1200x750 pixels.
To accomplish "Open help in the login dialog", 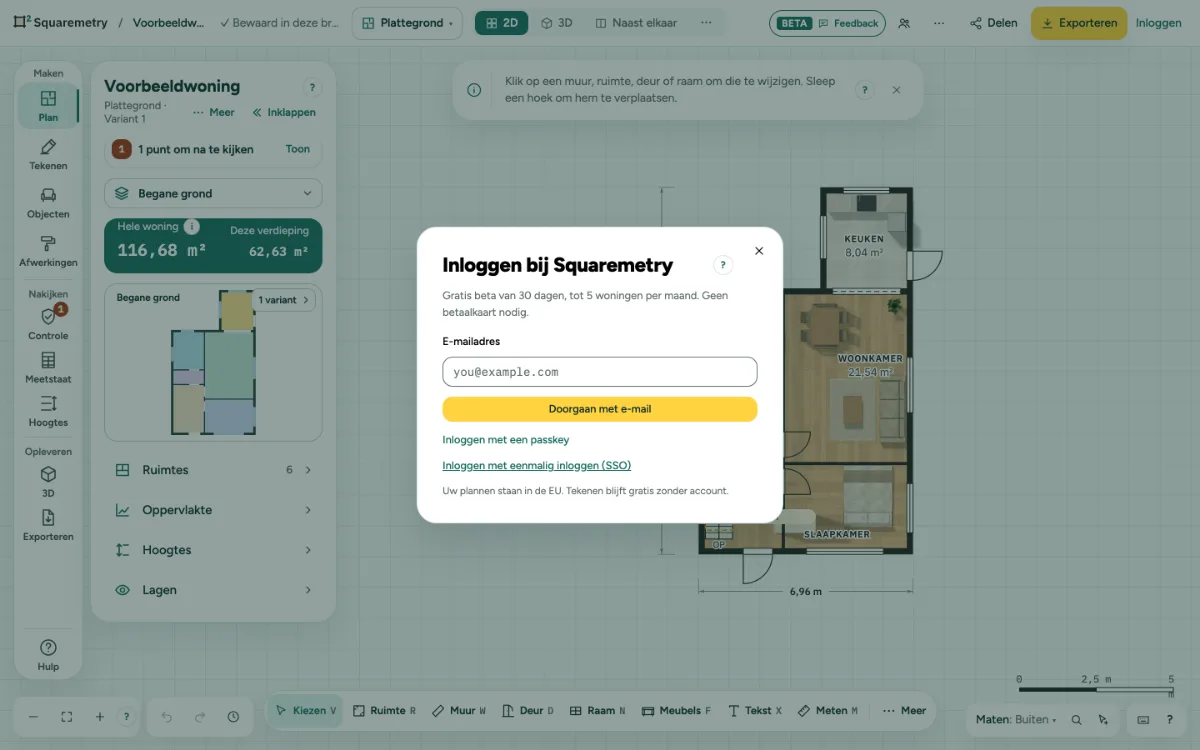I will [724, 265].
